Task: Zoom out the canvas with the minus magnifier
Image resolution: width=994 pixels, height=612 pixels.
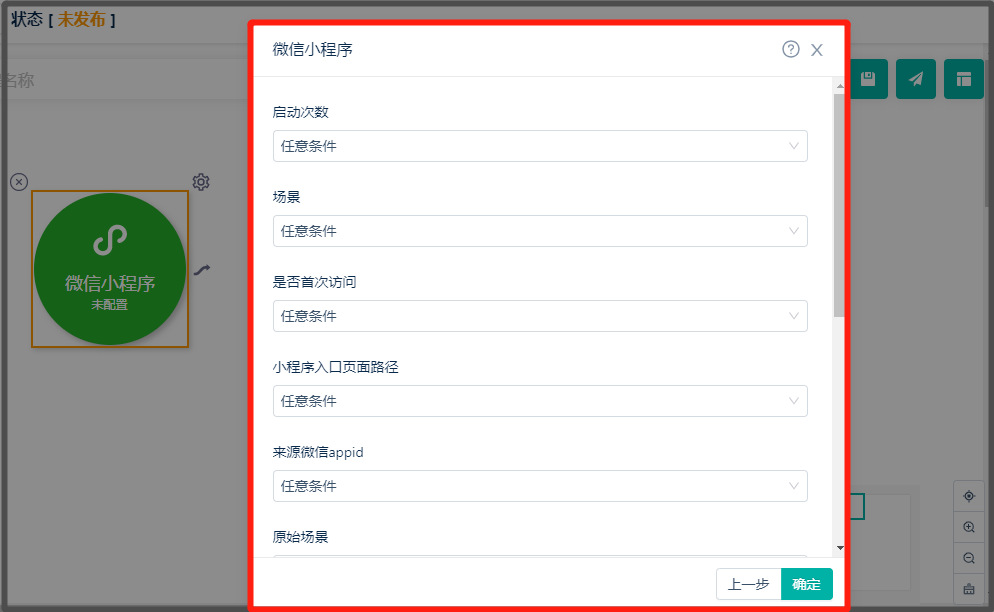Action: (x=969, y=558)
